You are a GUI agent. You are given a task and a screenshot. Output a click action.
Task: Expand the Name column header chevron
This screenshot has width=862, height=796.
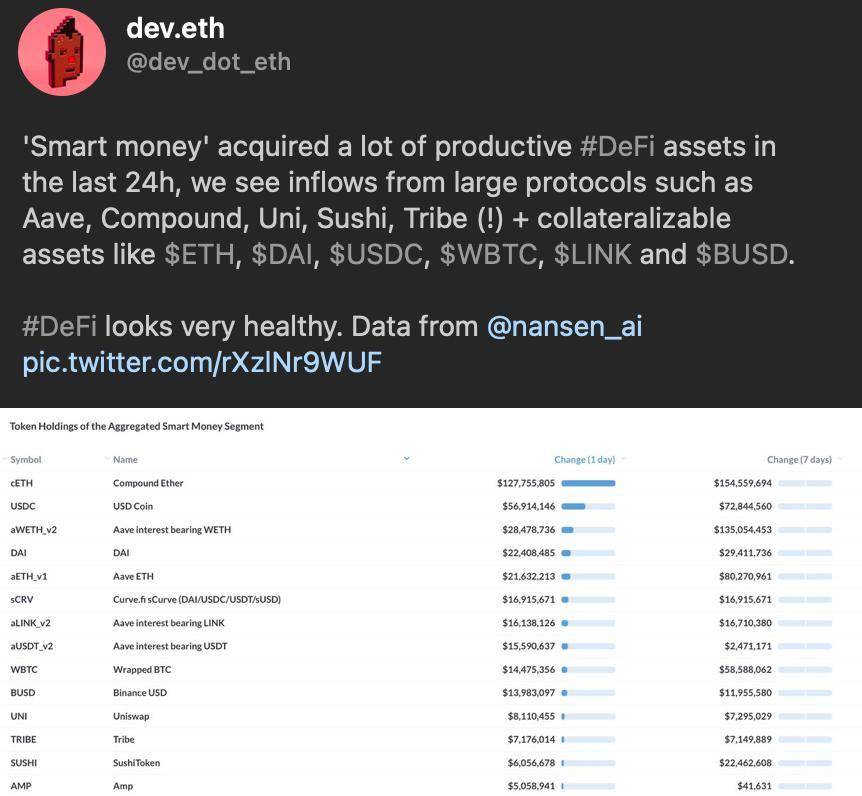tap(406, 458)
